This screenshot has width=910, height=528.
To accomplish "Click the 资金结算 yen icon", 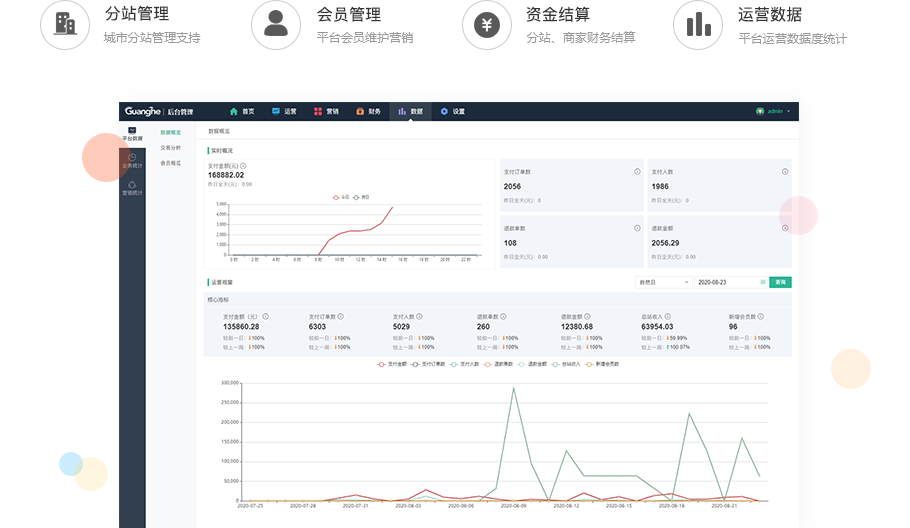I will [x=487, y=25].
